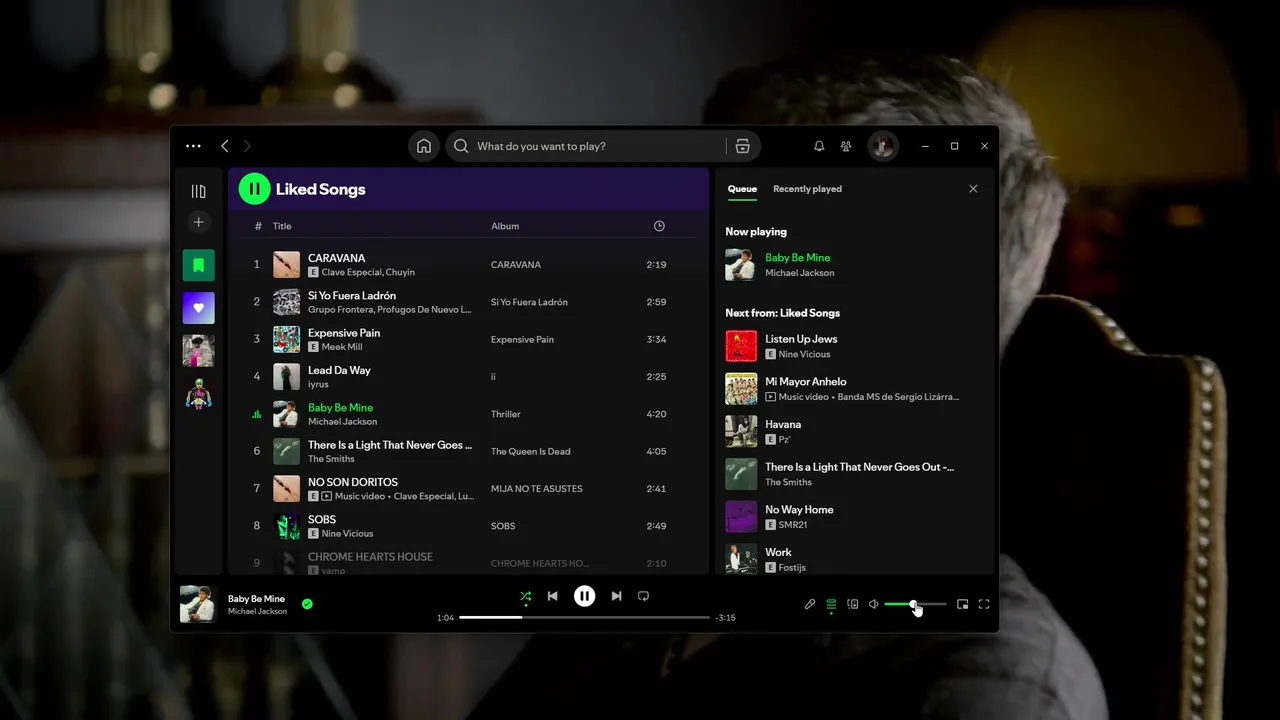Toggle shuffle in the player bar

[x=526, y=596]
